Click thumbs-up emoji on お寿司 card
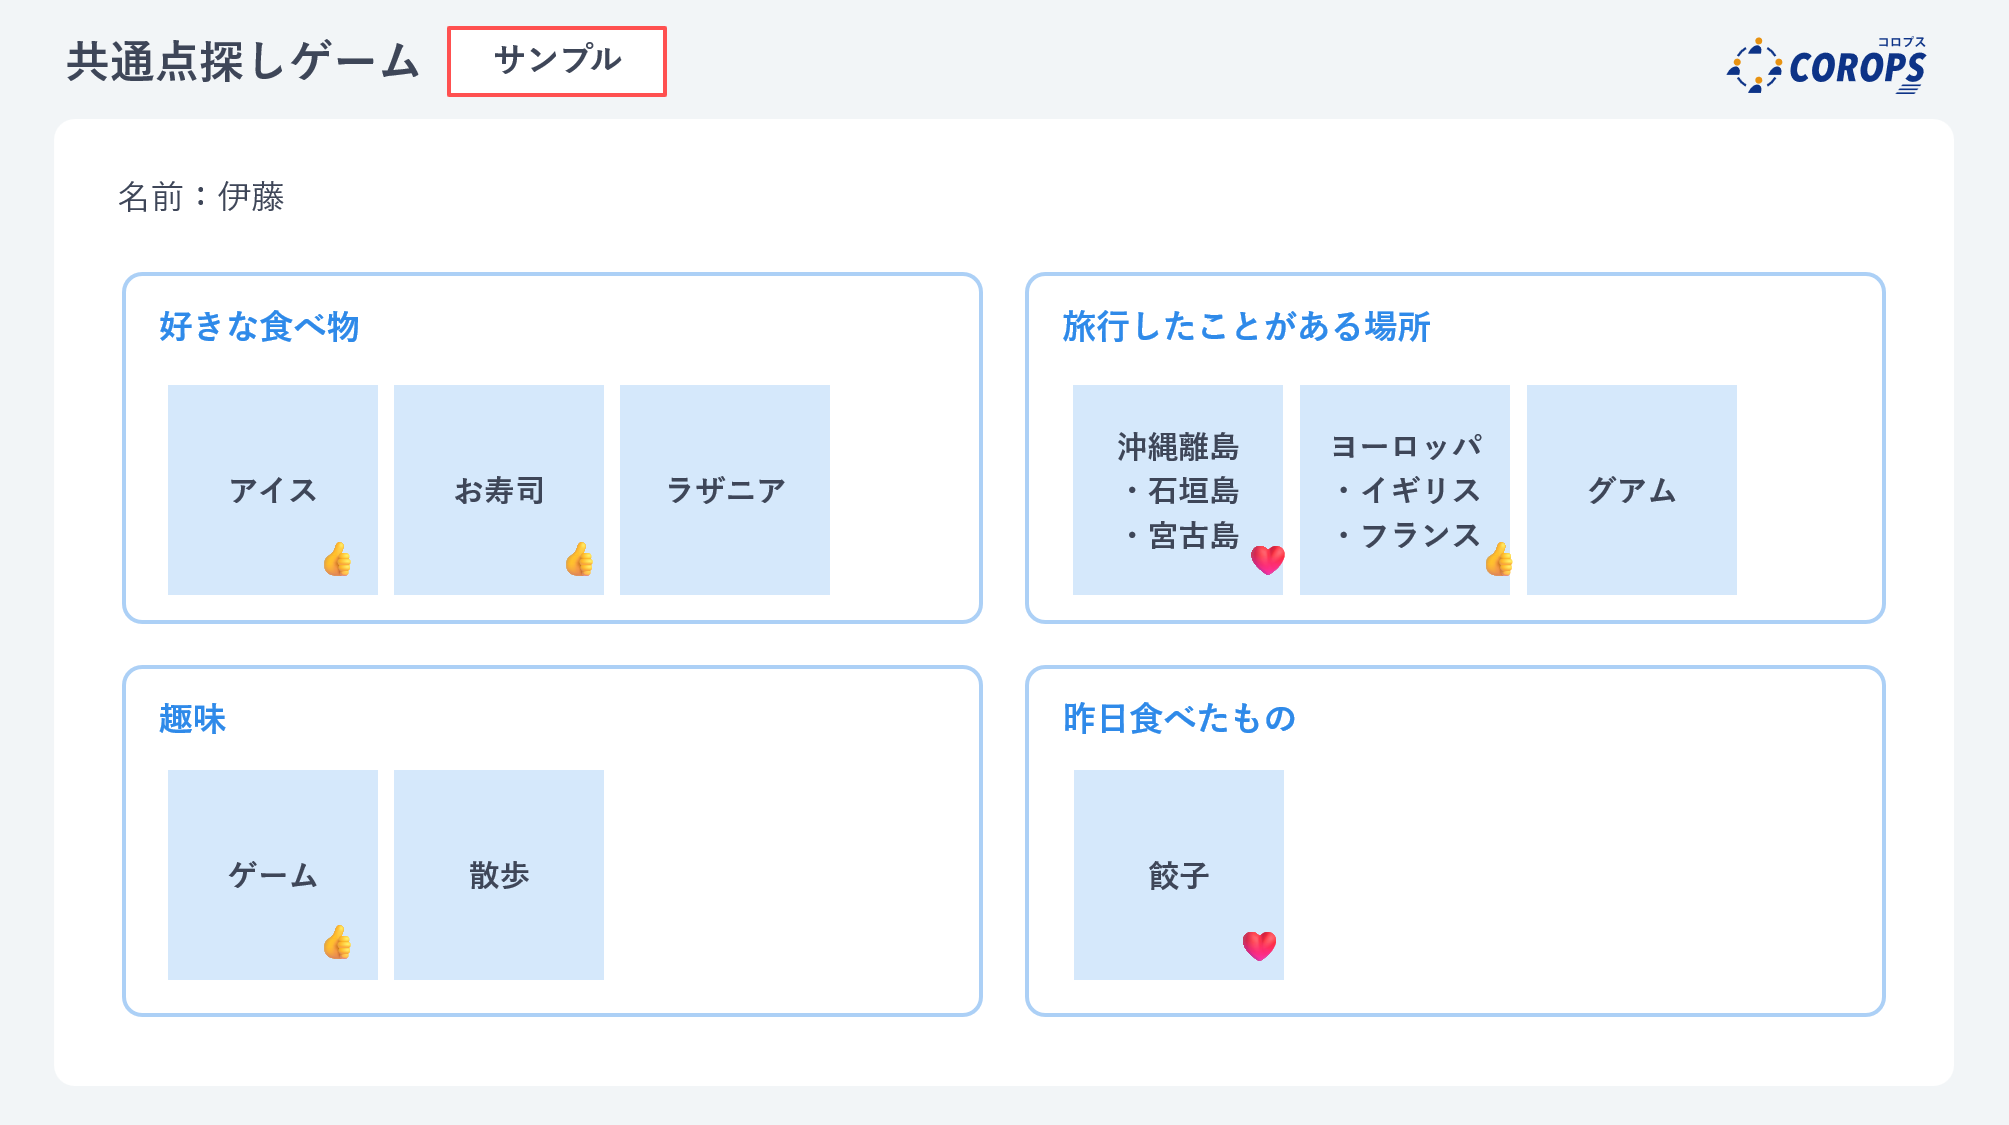The width and height of the screenshot is (2009, 1125). tap(579, 559)
